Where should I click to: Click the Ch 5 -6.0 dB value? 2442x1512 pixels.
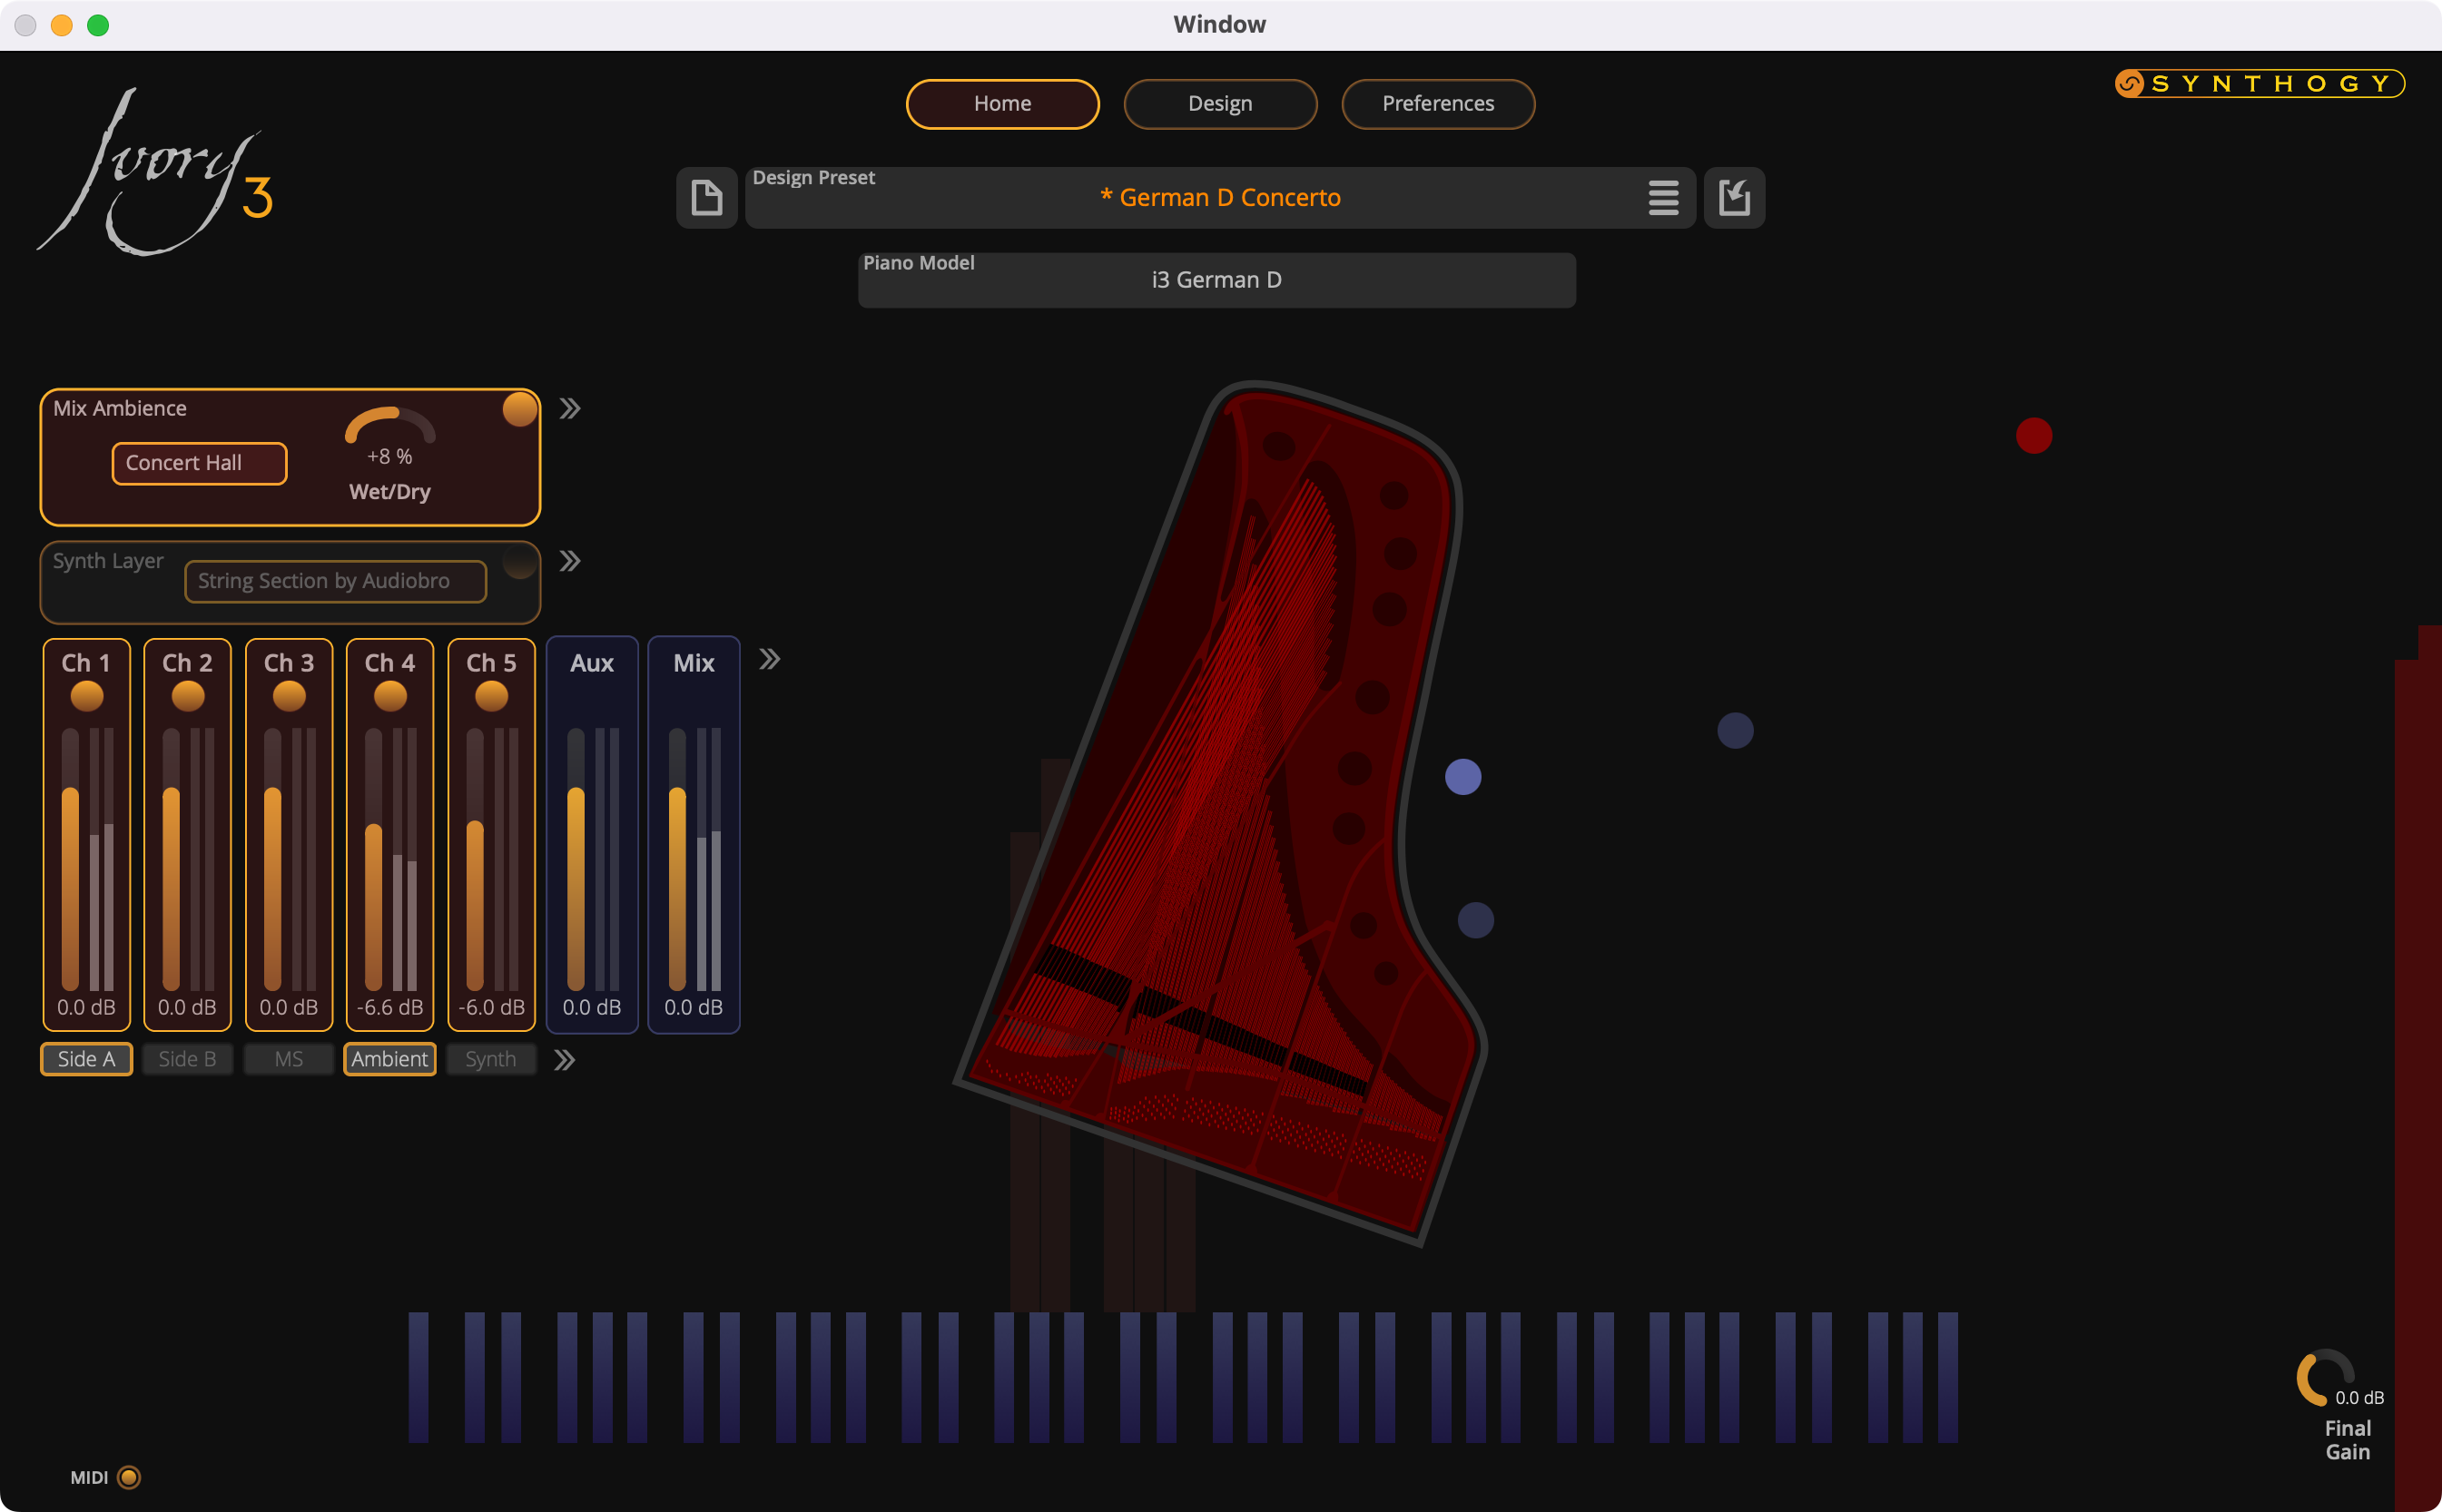[491, 1007]
